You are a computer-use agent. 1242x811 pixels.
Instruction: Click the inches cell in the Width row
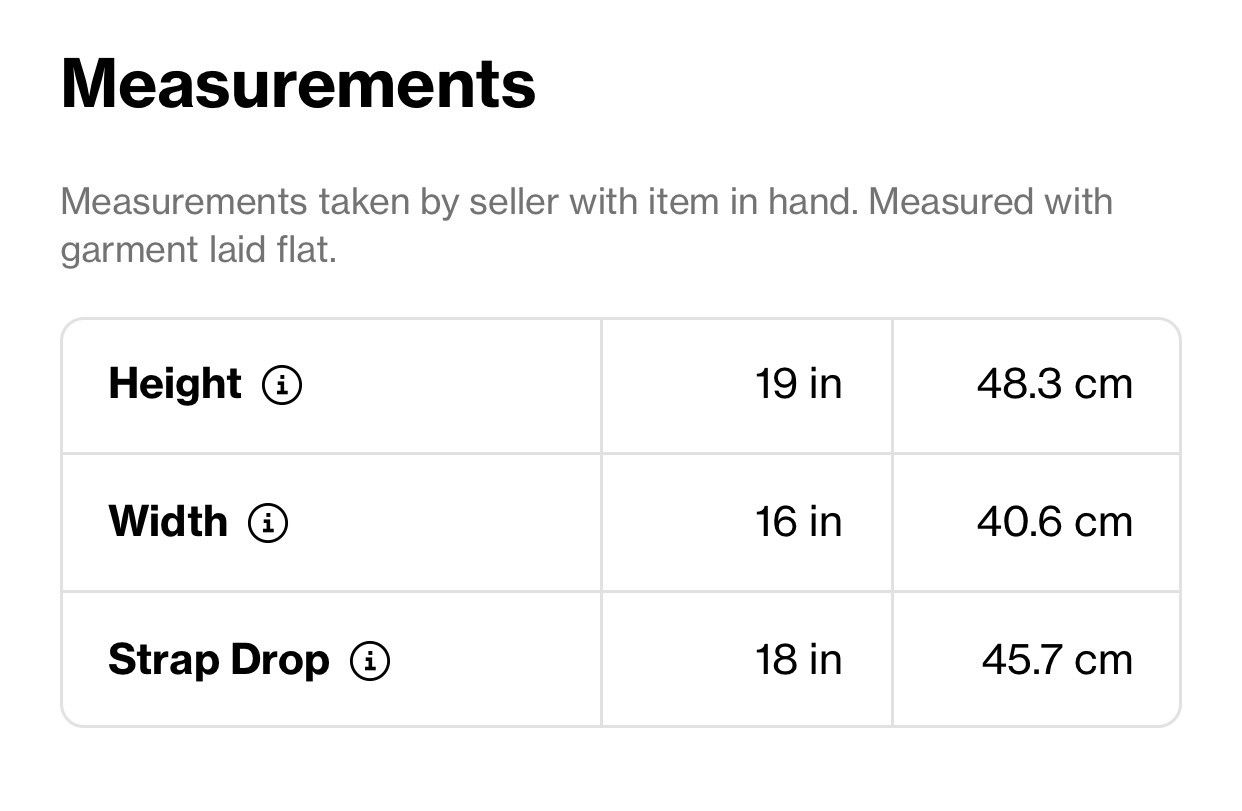[747, 522]
